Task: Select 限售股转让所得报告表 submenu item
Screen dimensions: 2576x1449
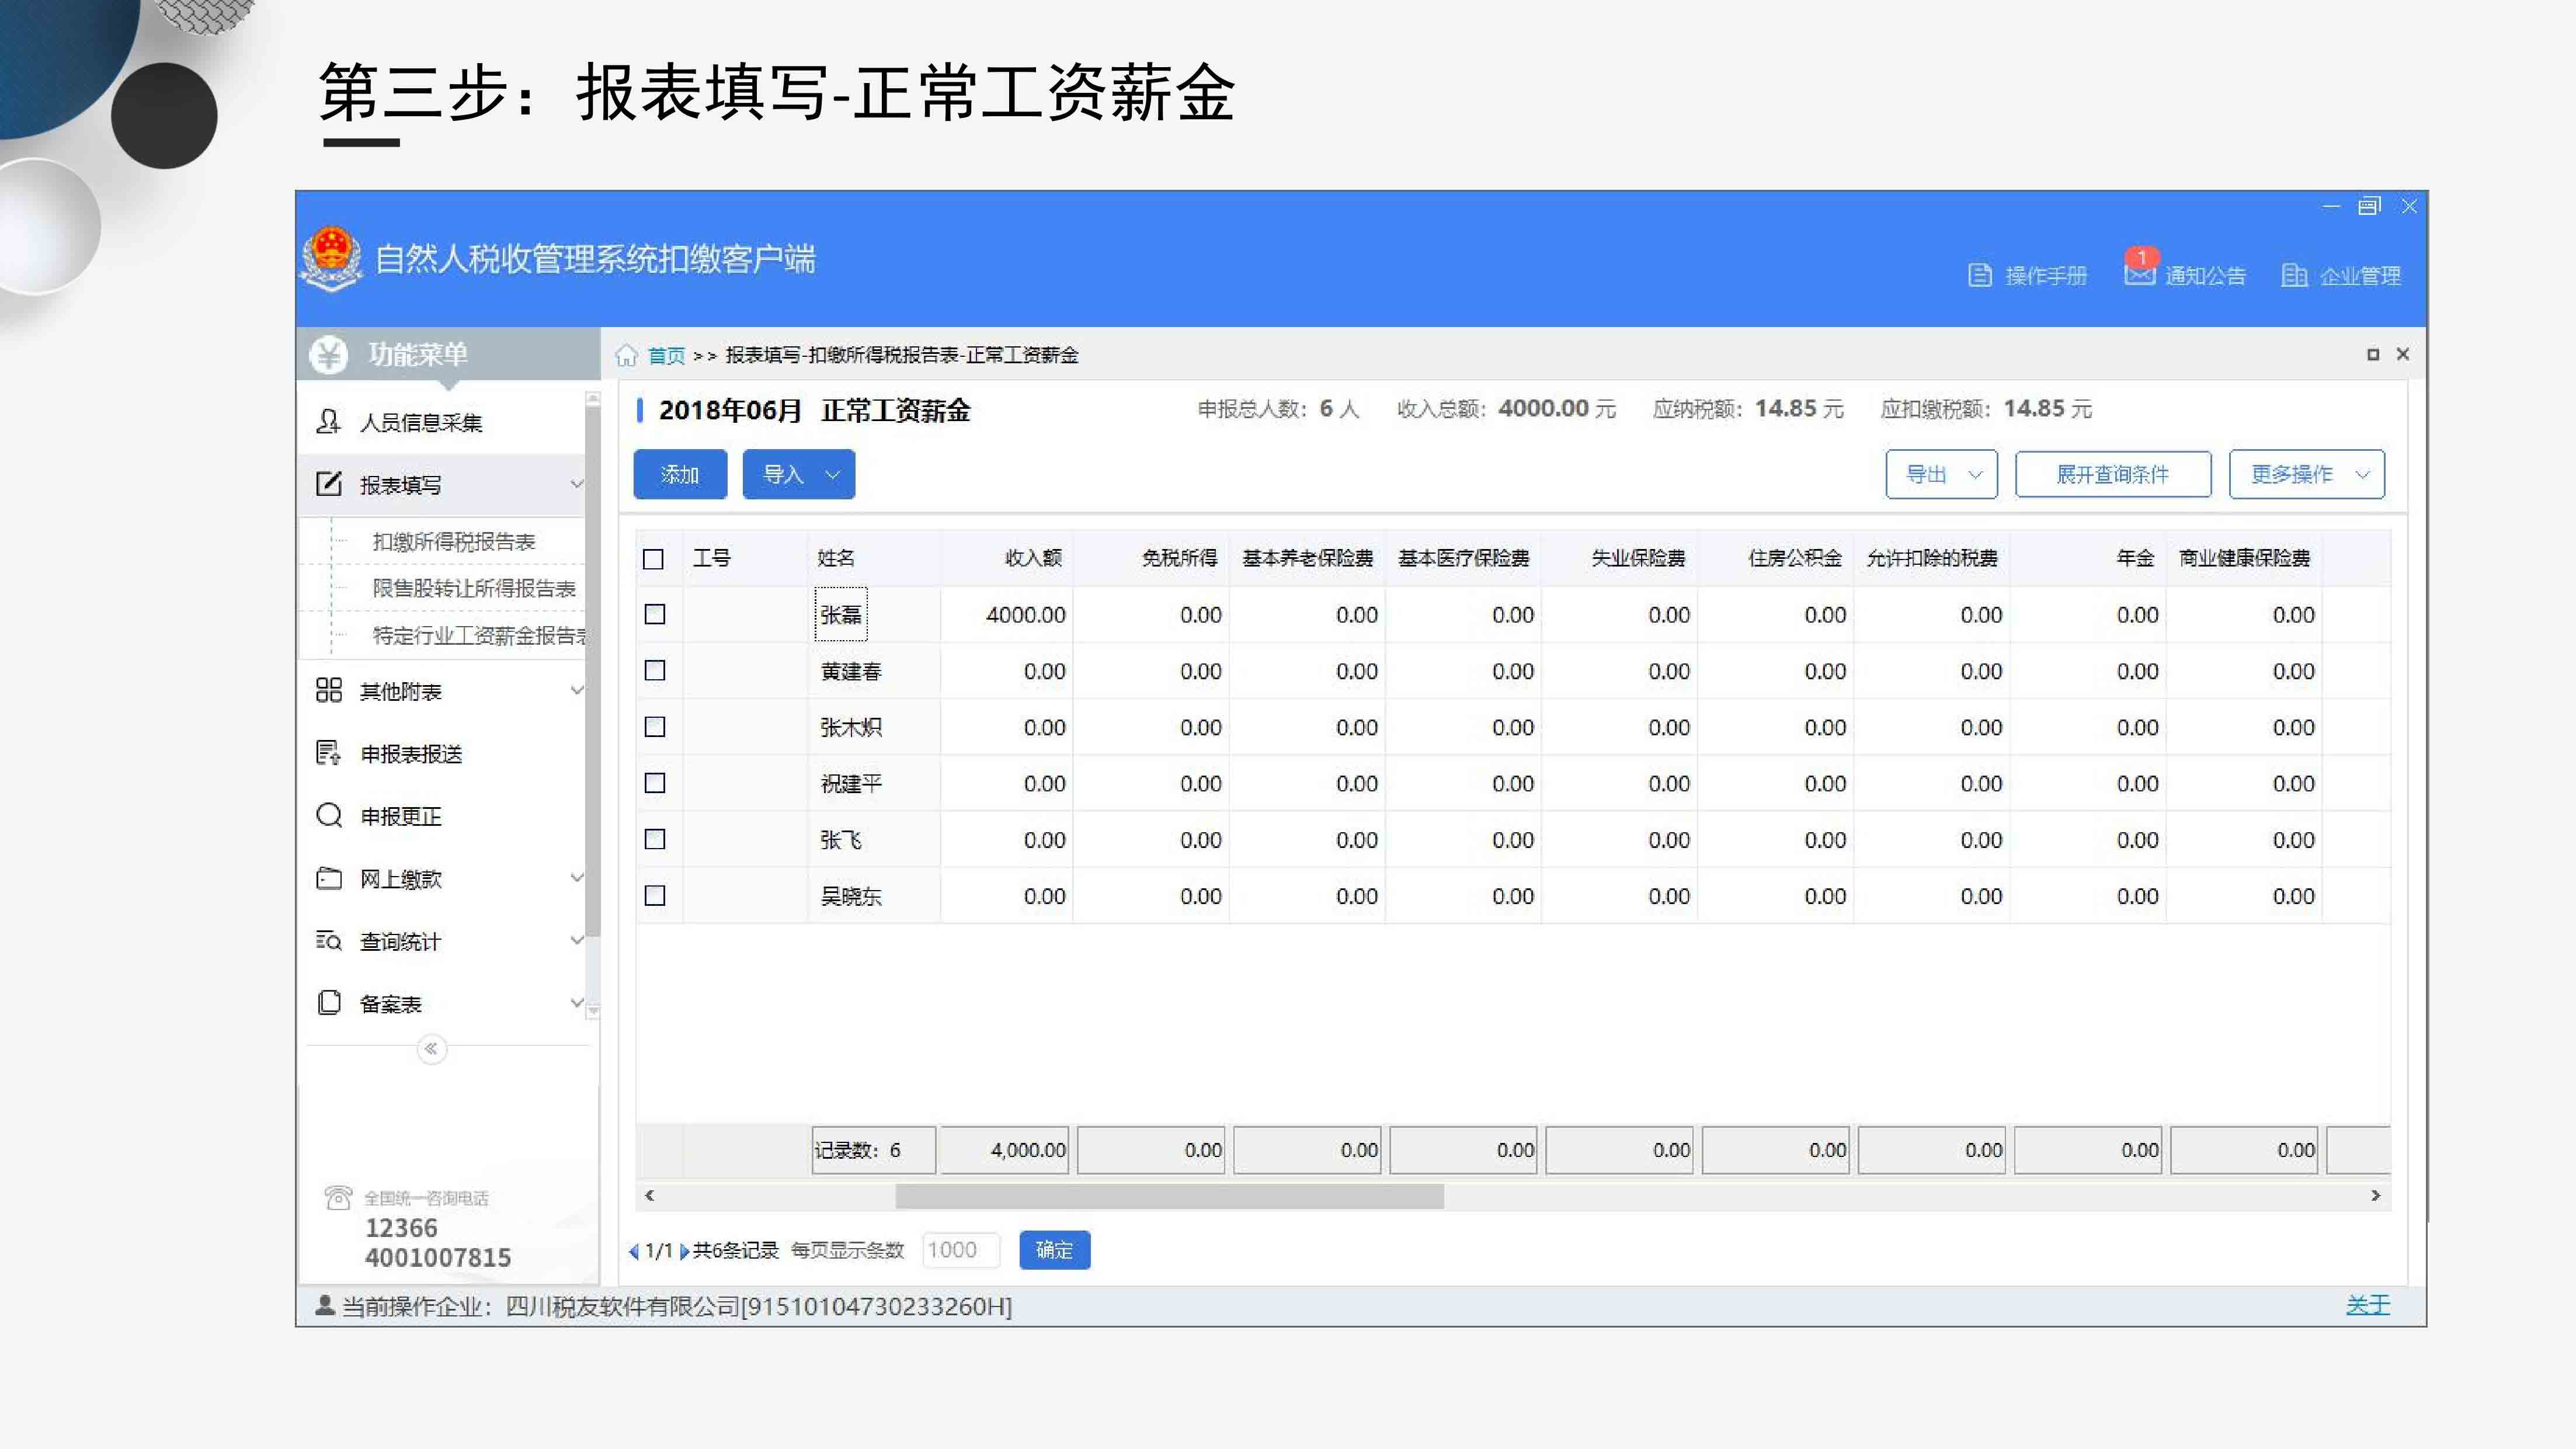Action: 474,588
